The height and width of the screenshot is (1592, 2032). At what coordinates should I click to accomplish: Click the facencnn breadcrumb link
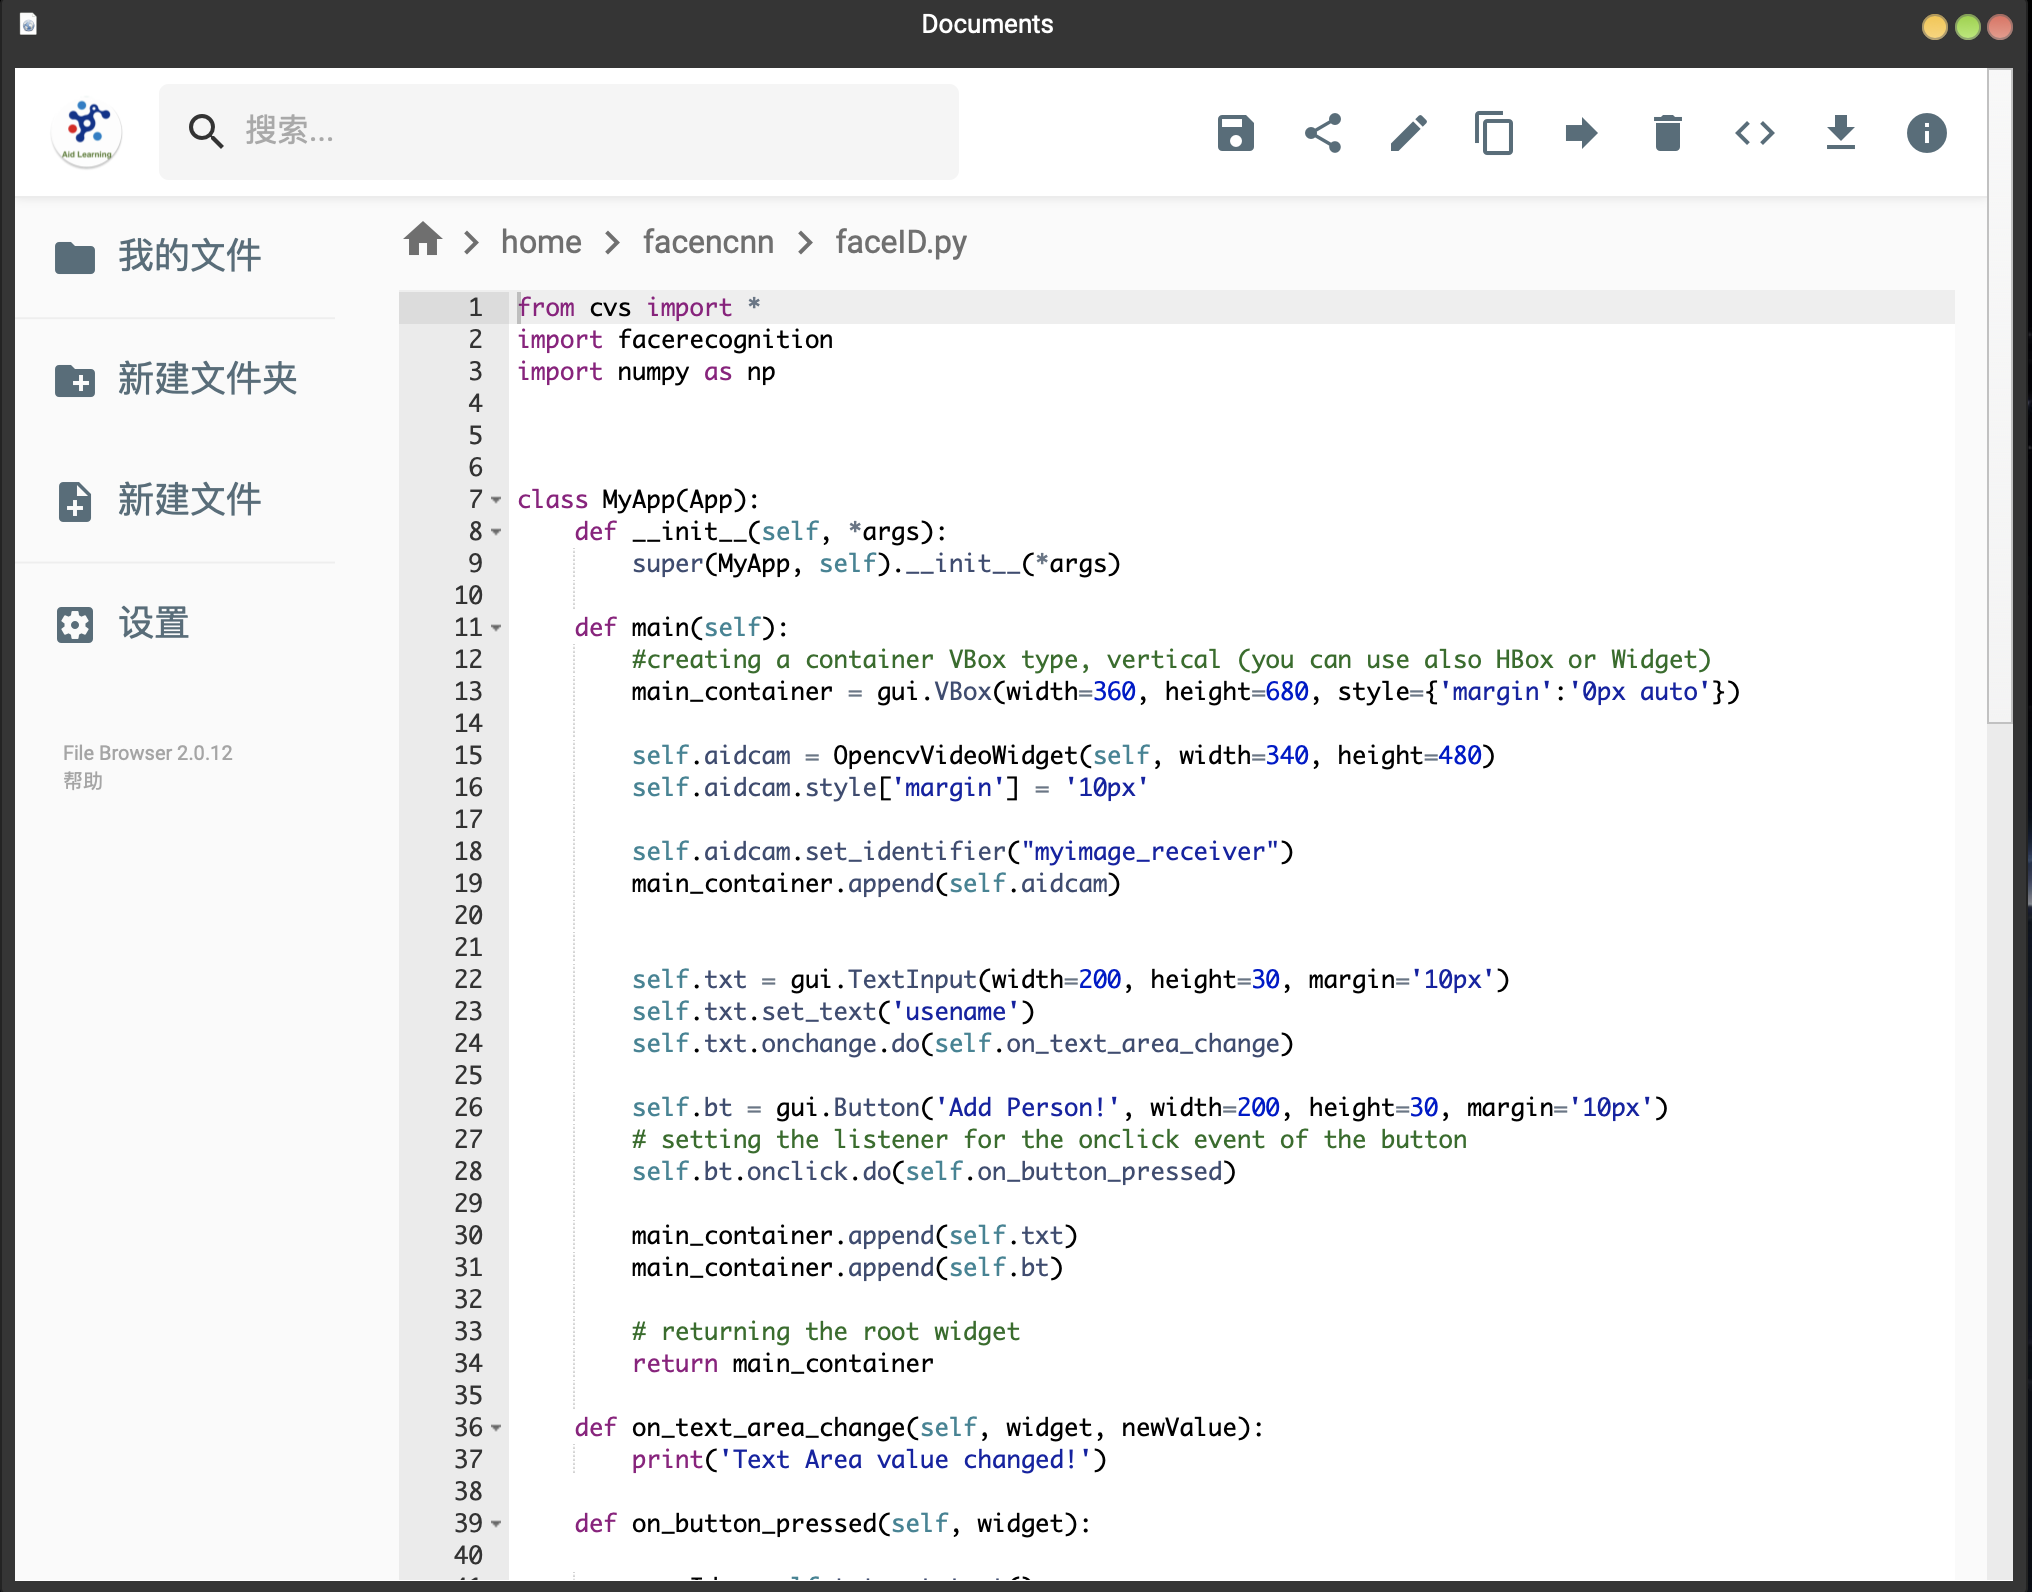[x=708, y=242]
